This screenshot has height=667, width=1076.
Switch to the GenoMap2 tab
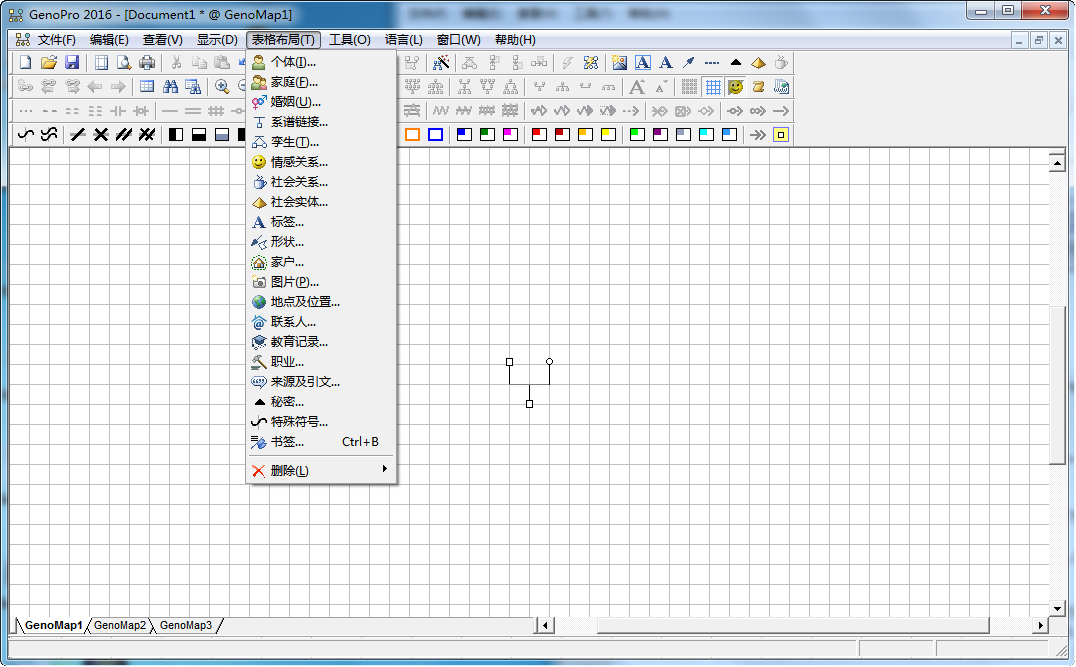pyautogui.click(x=120, y=625)
